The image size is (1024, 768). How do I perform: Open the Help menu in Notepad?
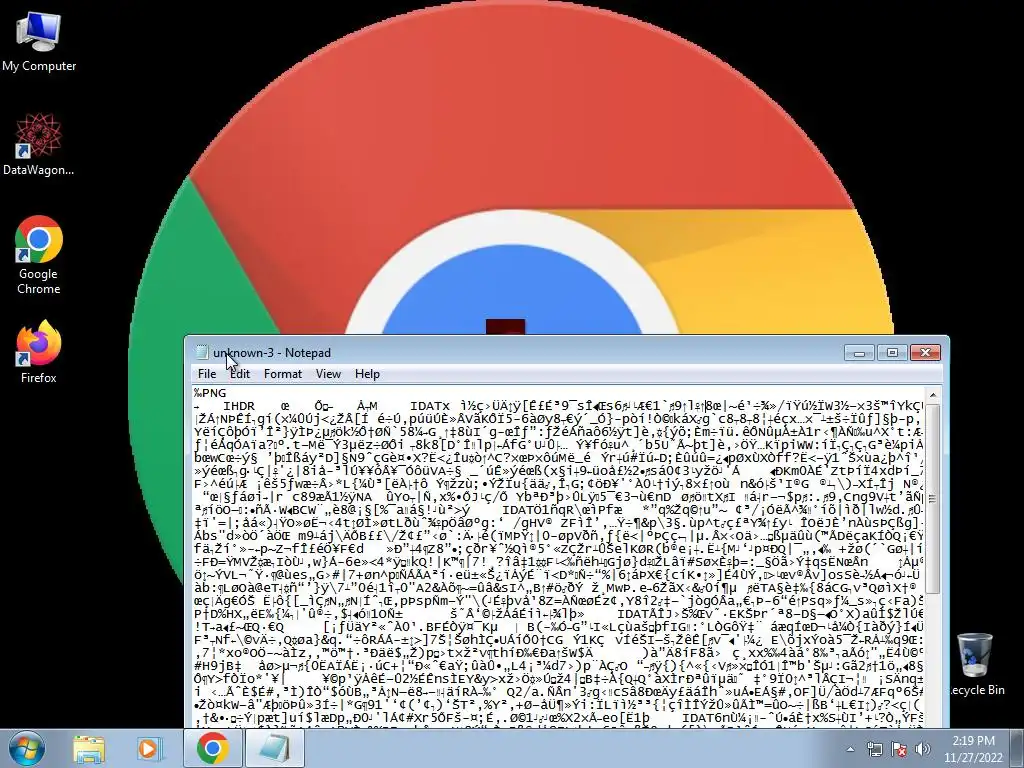(367, 374)
